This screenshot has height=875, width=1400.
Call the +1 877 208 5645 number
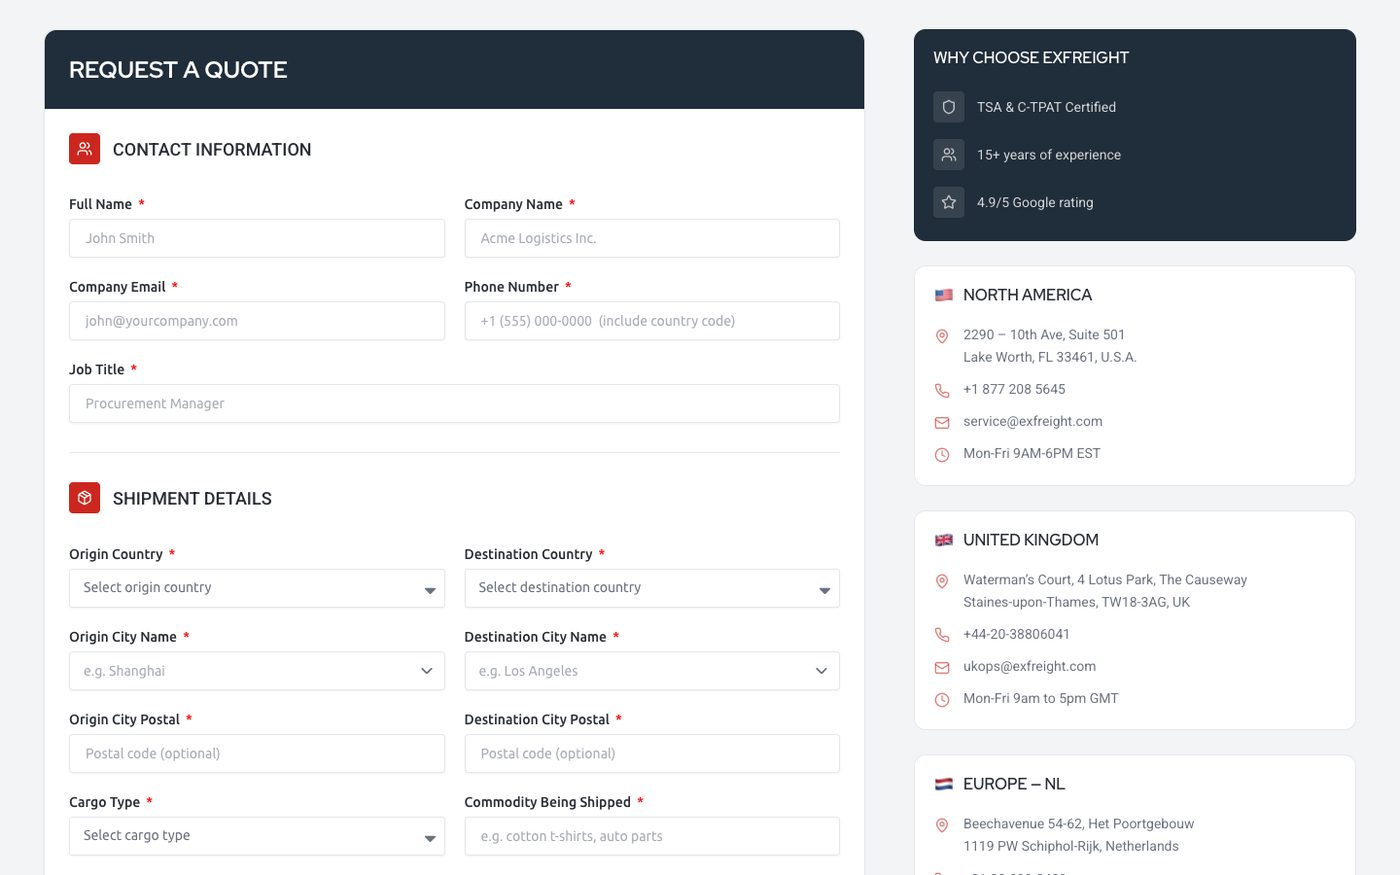(x=1014, y=389)
